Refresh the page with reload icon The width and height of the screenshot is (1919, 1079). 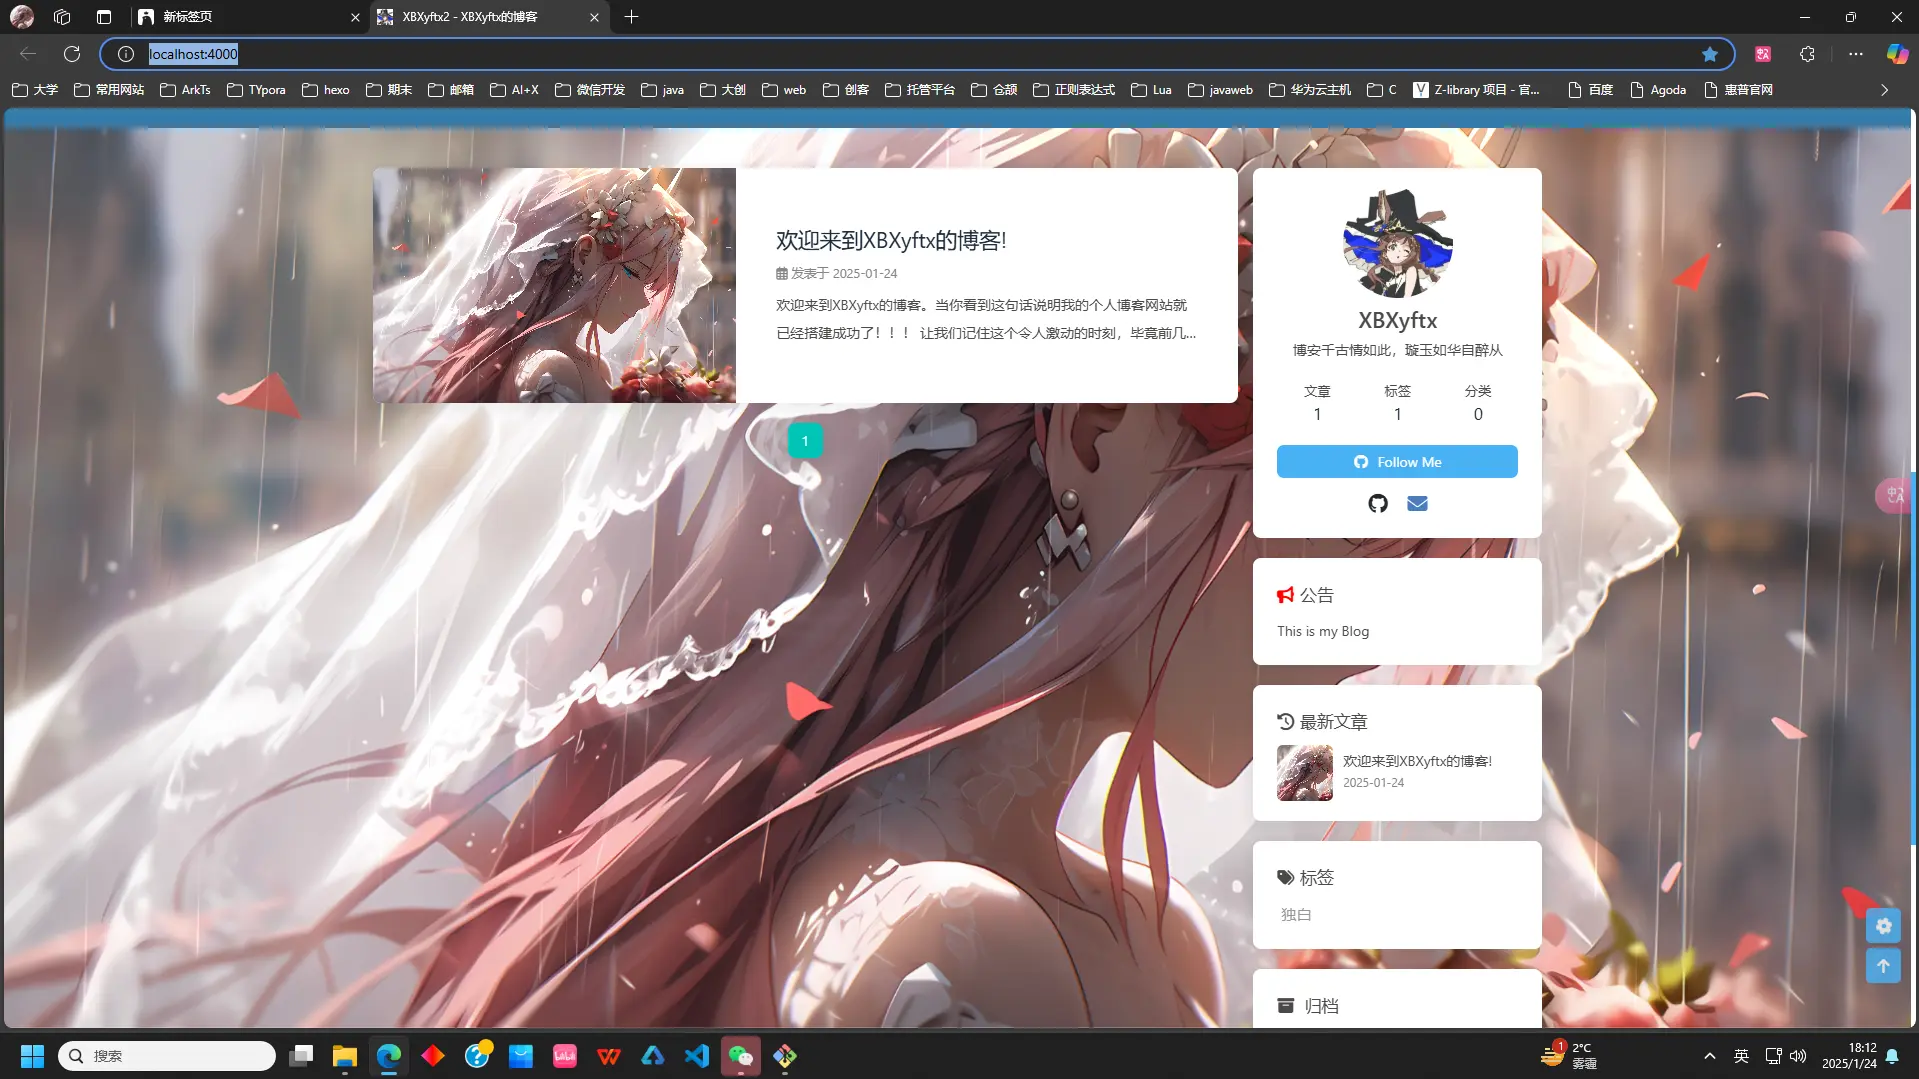(x=72, y=54)
